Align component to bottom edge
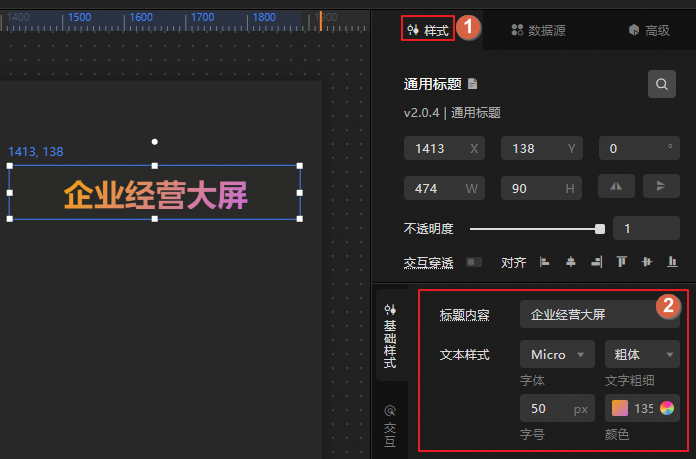The height and width of the screenshot is (459, 696). [672, 262]
